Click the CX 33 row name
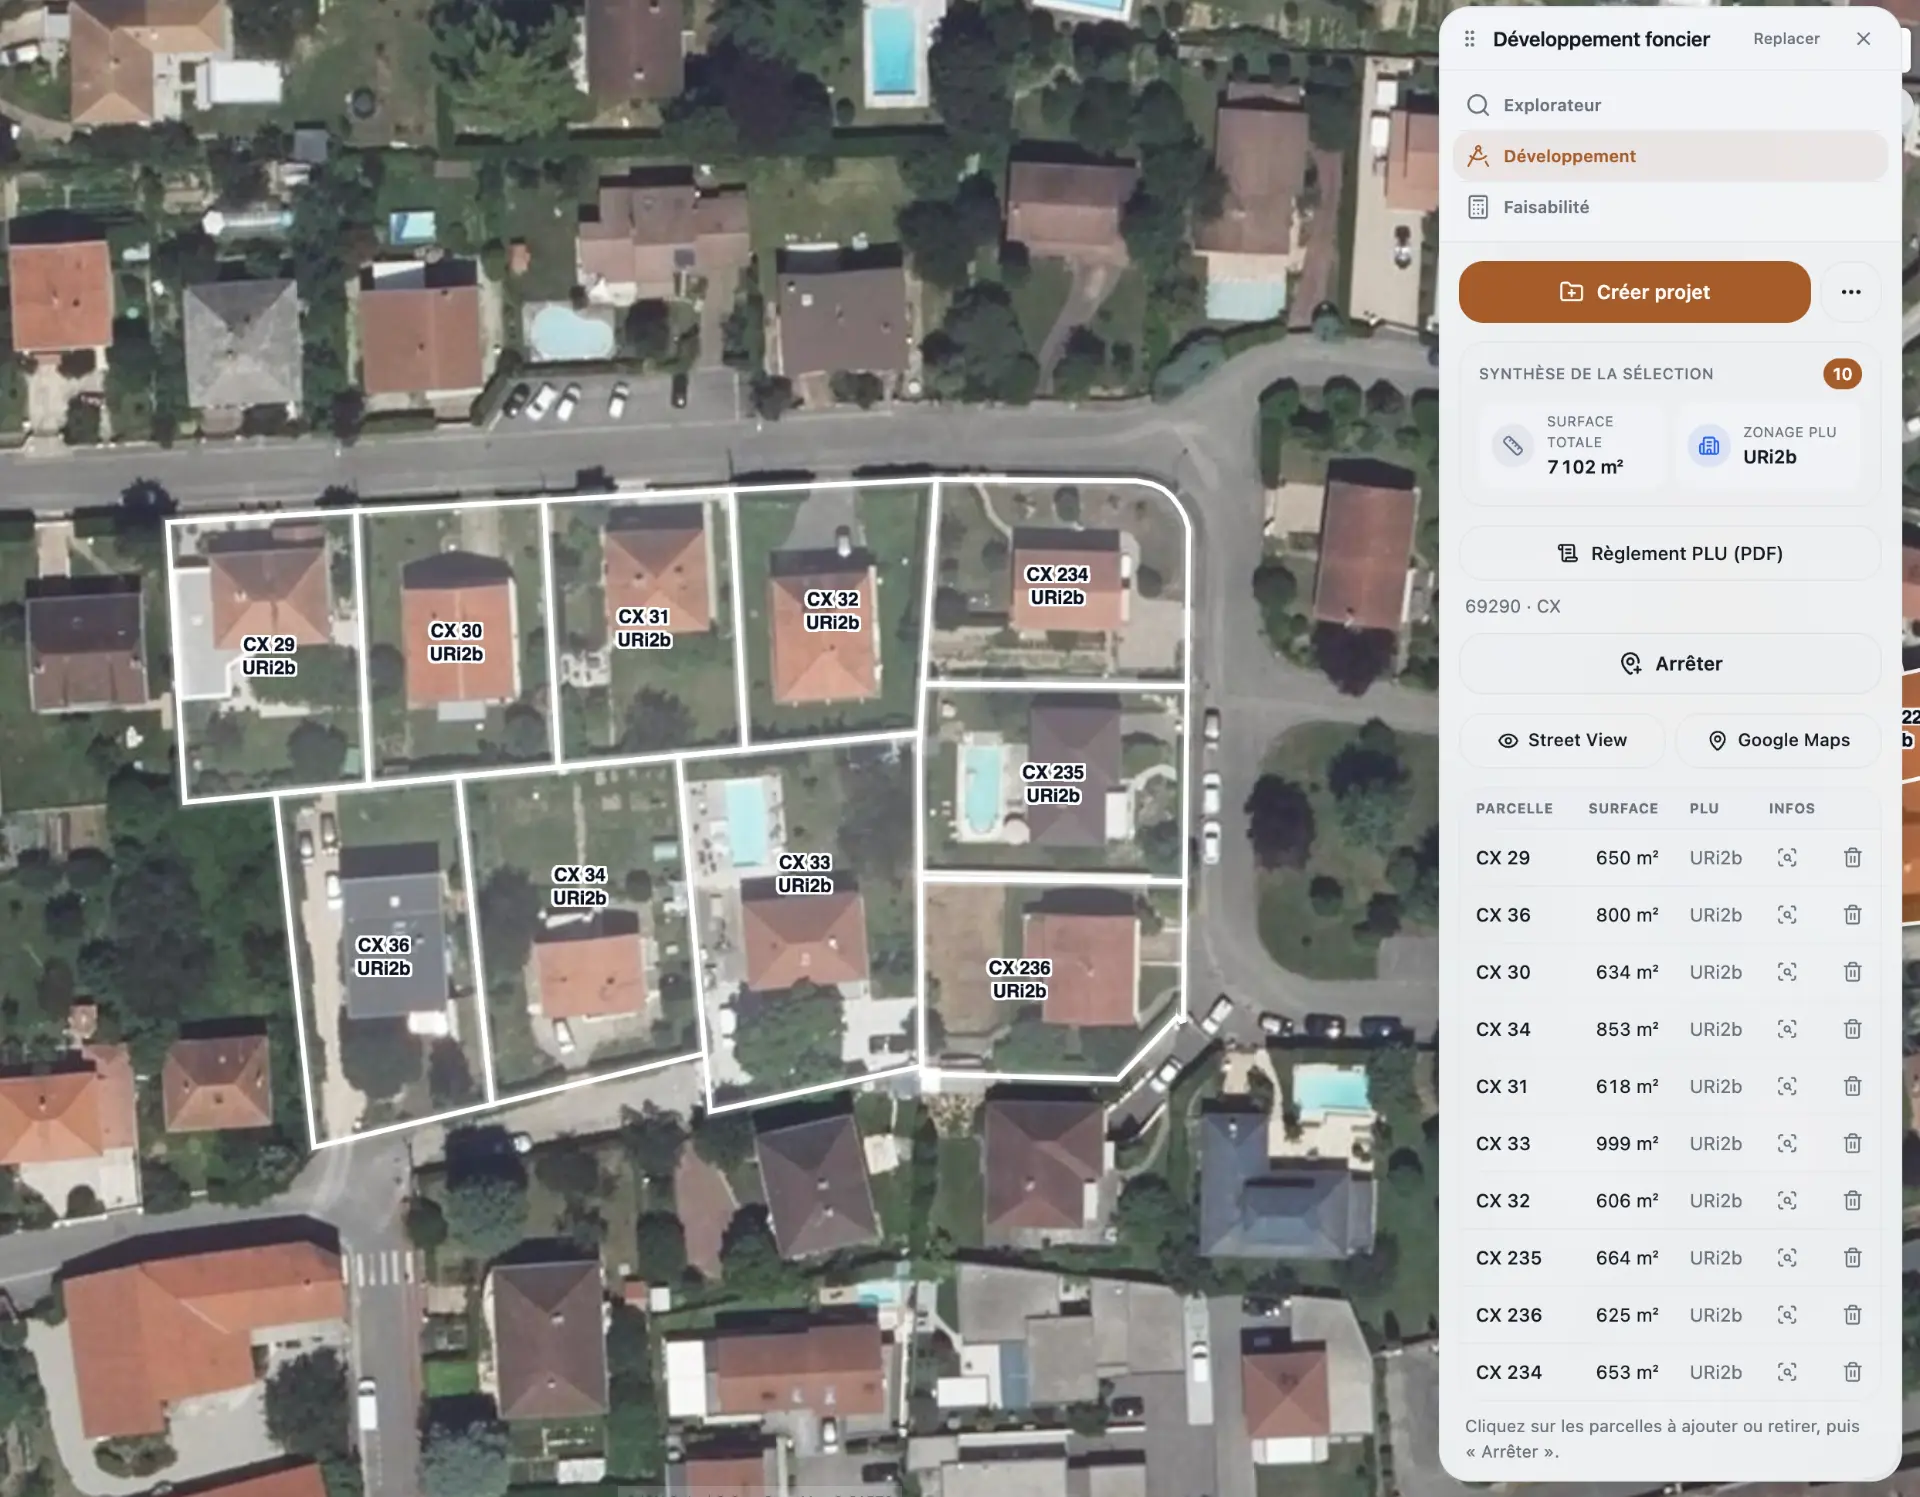1920x1497 pixels. tap(1503, 1143)
